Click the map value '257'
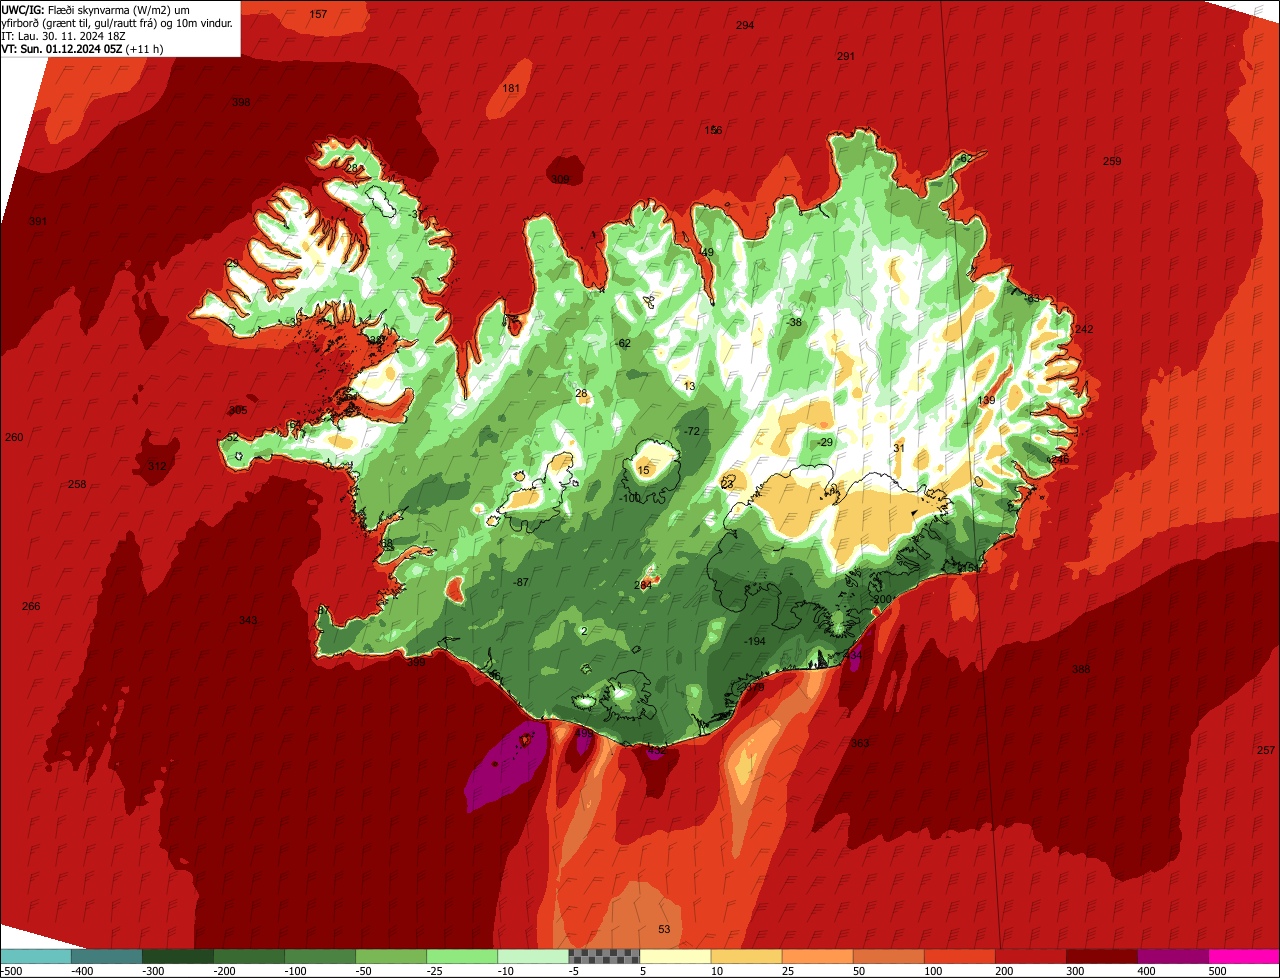Image resolution: width=1280 pixels, height=978 pixels. 1266,750
